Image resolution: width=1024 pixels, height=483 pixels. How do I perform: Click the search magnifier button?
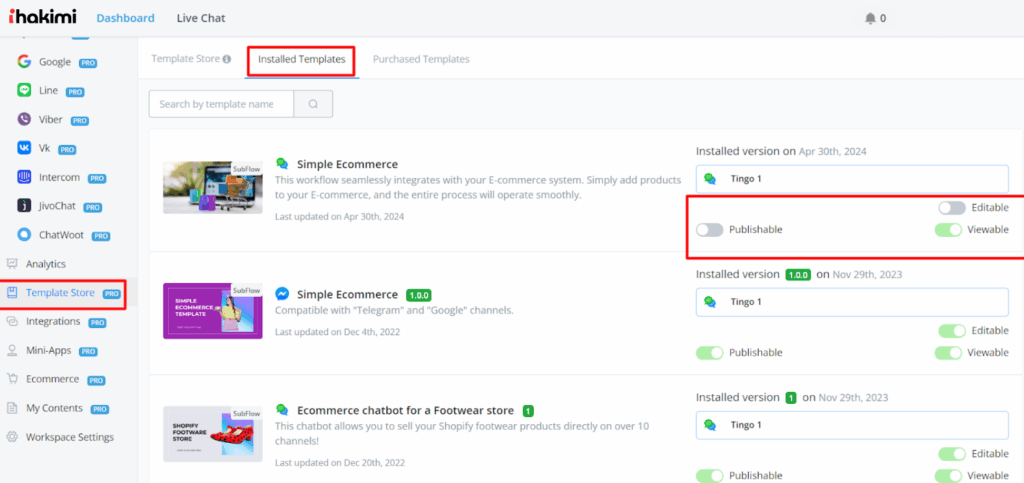313,104
